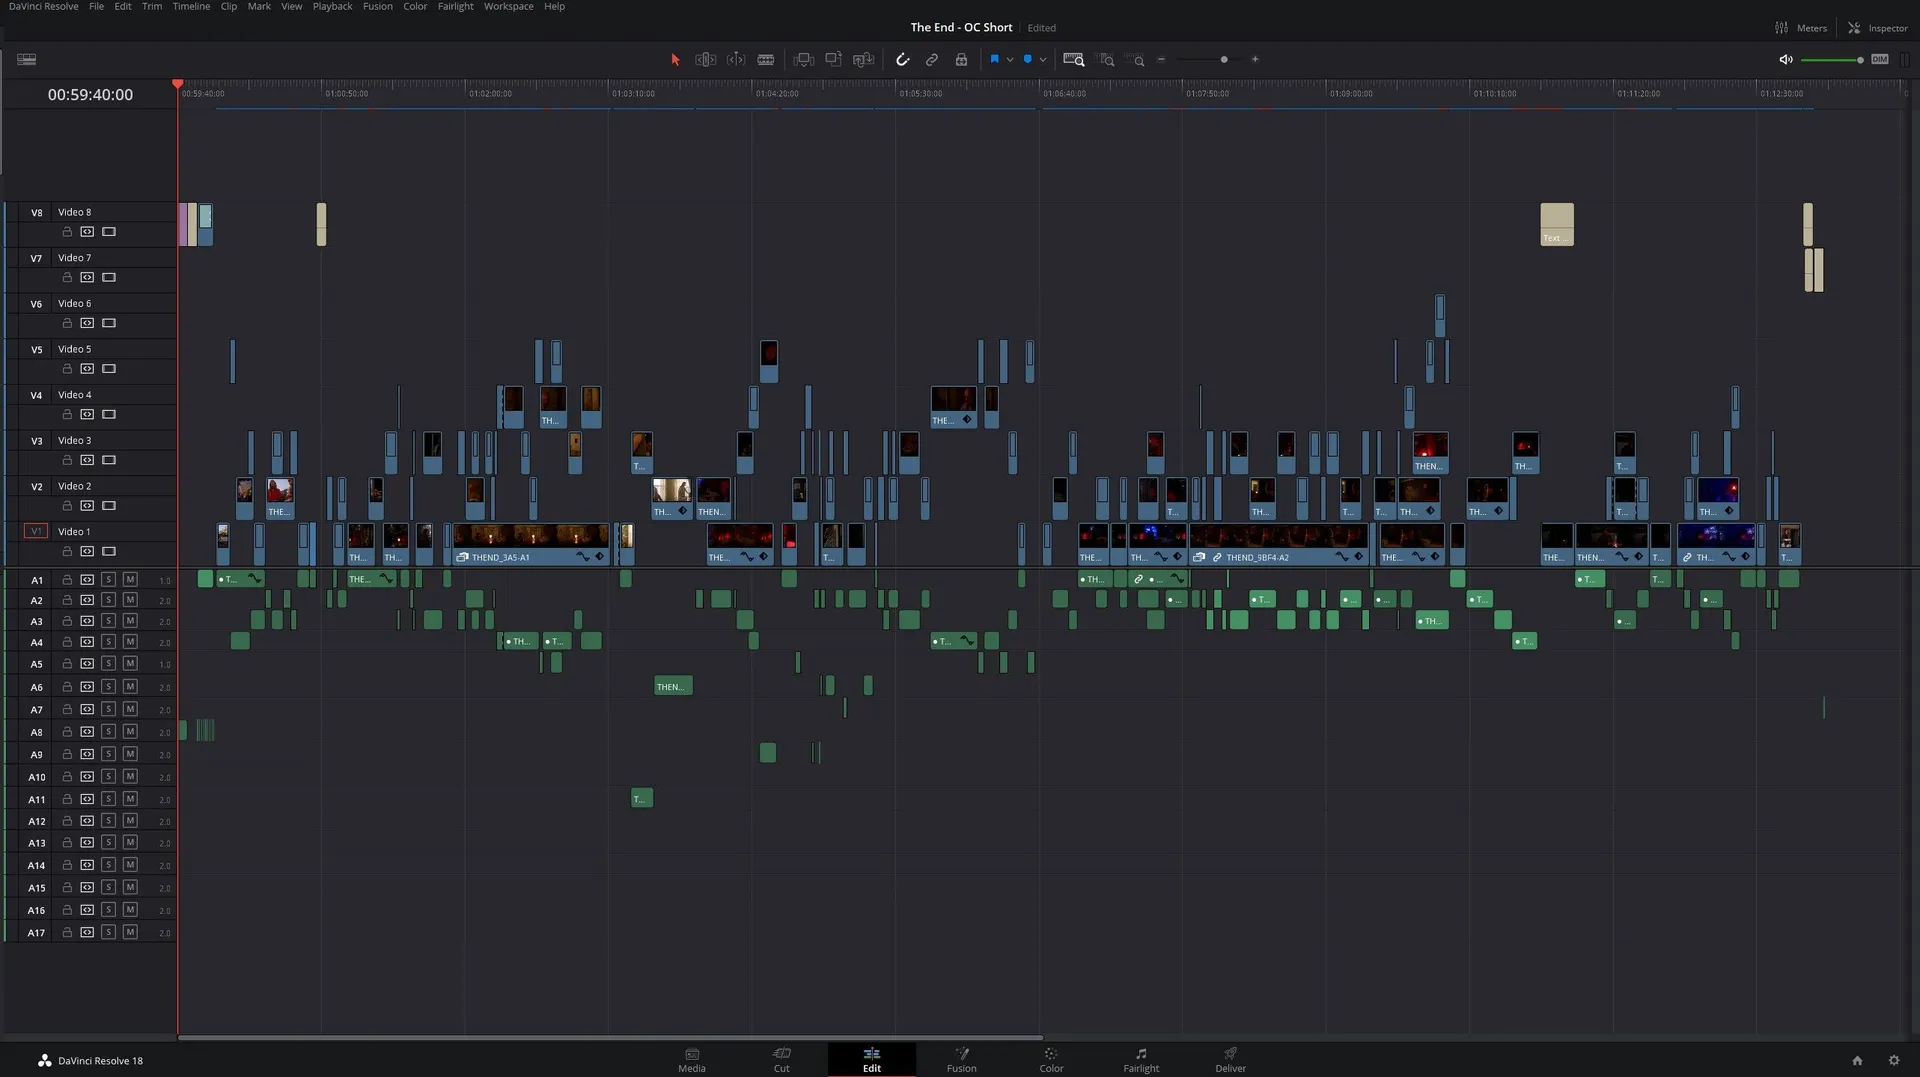Open the Timeline menu

tap(191, 6)
